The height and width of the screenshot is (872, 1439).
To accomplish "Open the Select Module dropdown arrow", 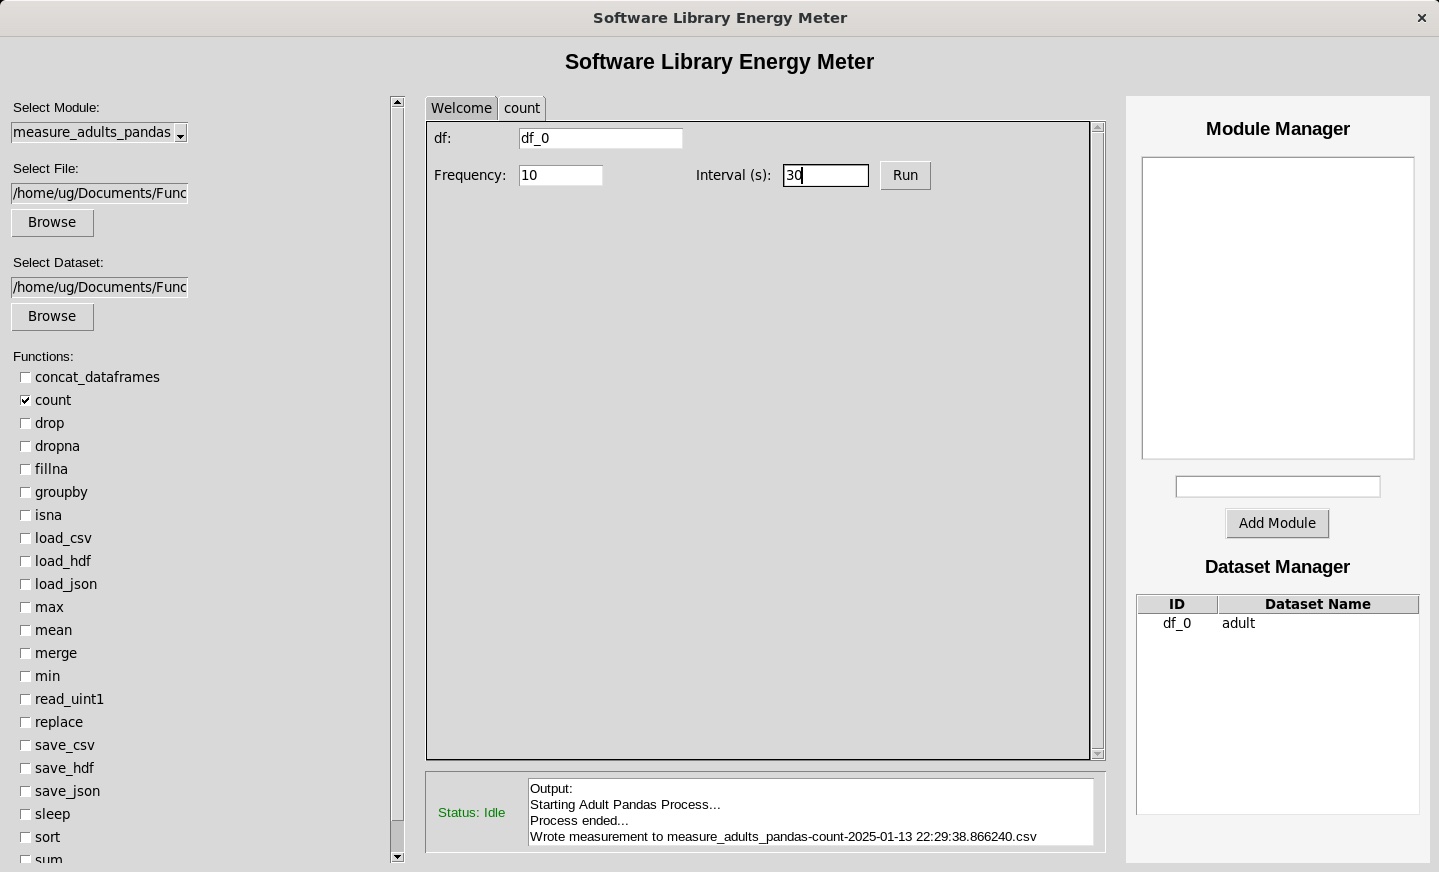I will point(180,133).
